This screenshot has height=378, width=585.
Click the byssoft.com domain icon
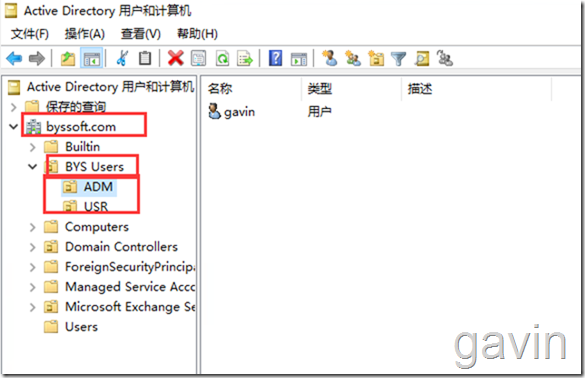[34, 127]
